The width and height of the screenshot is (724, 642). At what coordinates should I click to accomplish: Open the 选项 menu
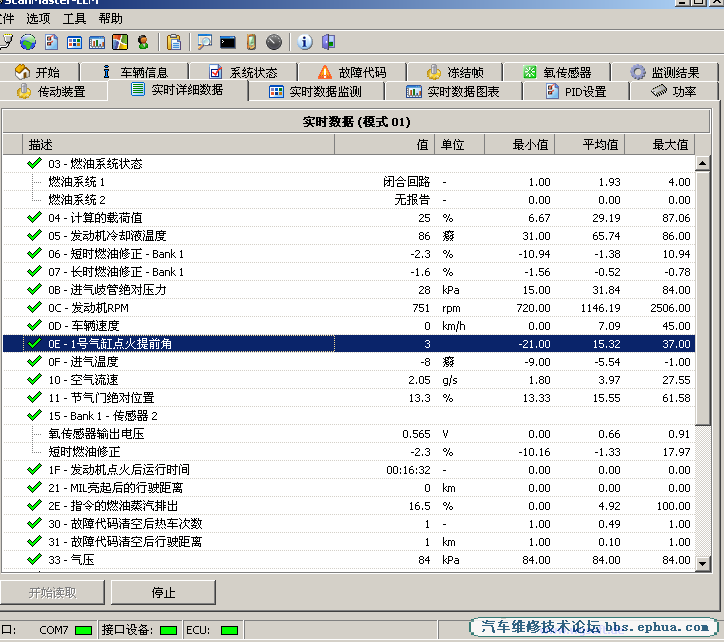click(38, 19)
